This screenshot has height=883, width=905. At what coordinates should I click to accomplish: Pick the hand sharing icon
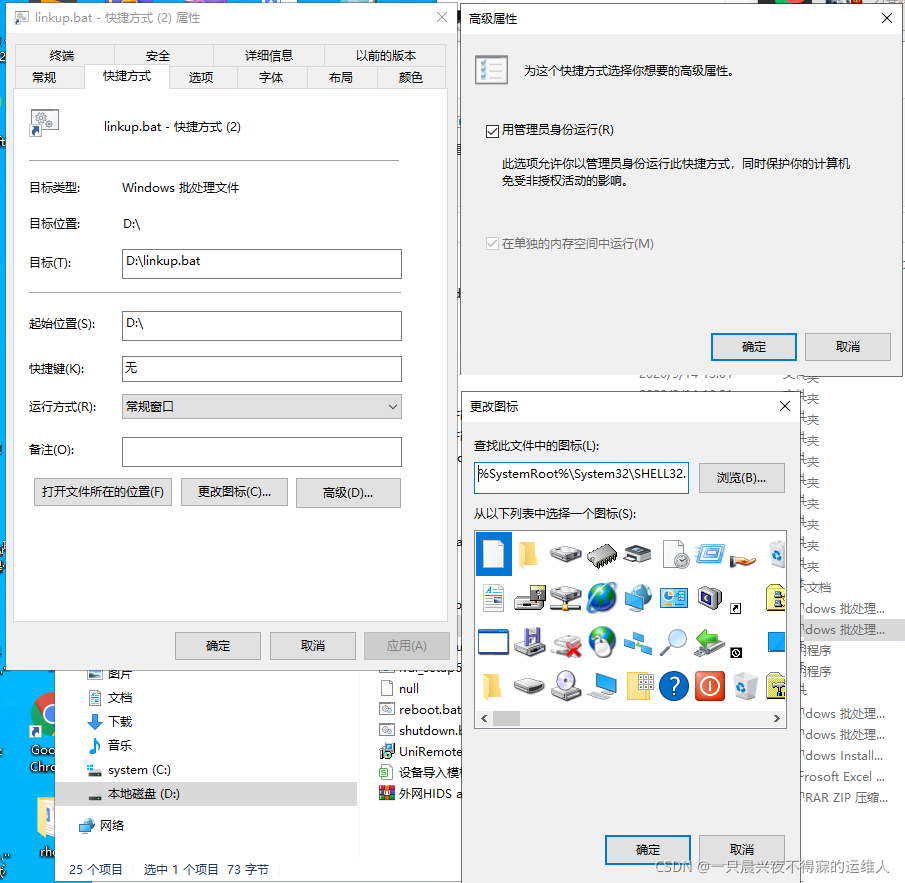pos(743,560)
